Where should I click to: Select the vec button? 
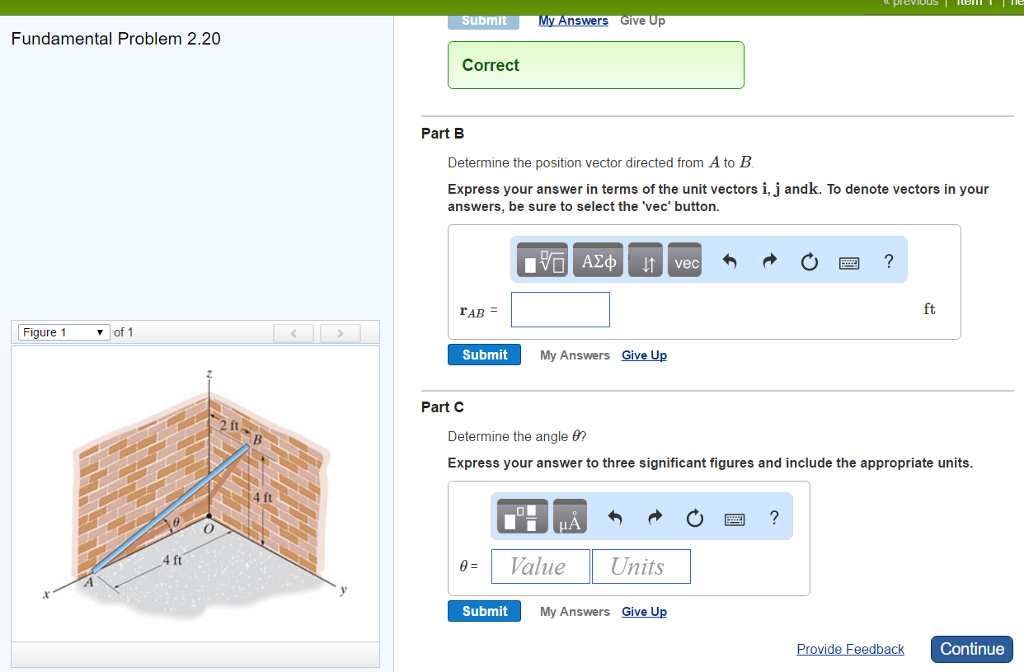(685, 260)
